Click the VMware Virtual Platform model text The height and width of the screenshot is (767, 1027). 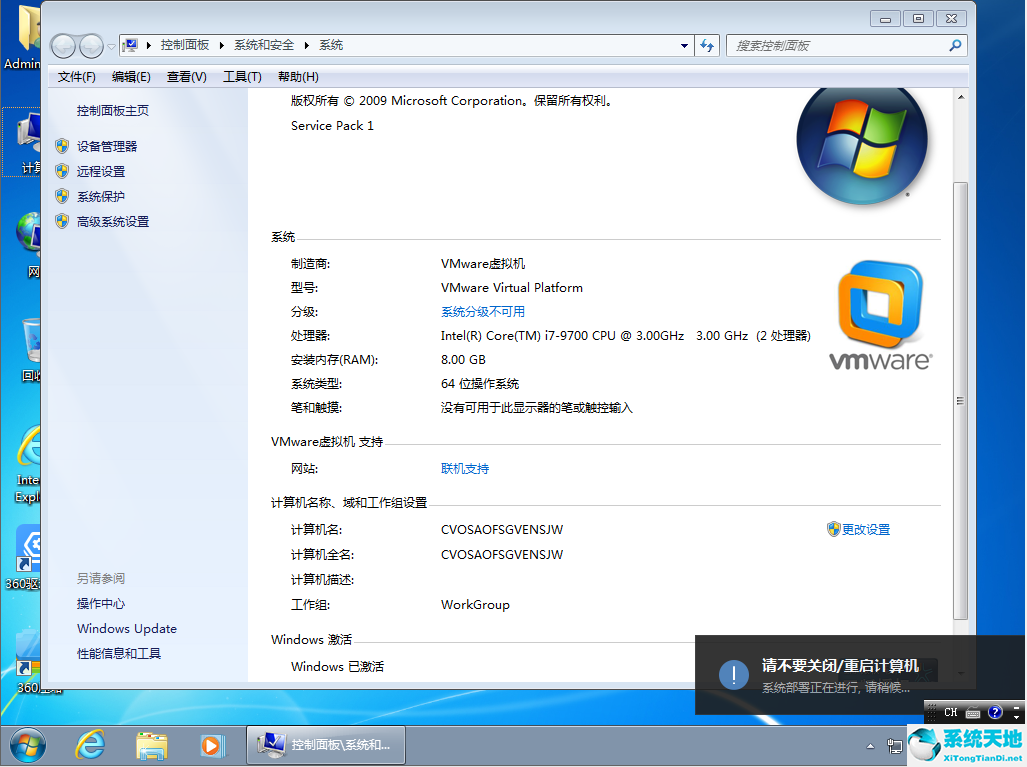tap(512, 288)
